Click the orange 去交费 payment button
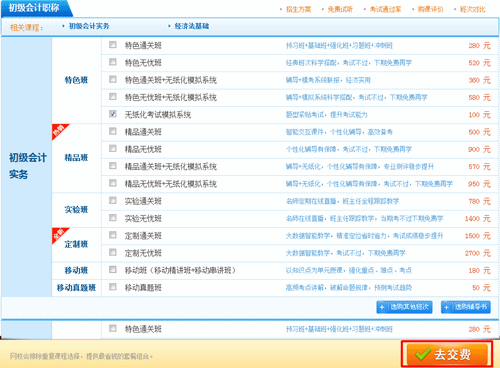 pyautogui.click(x=447, y=354)
